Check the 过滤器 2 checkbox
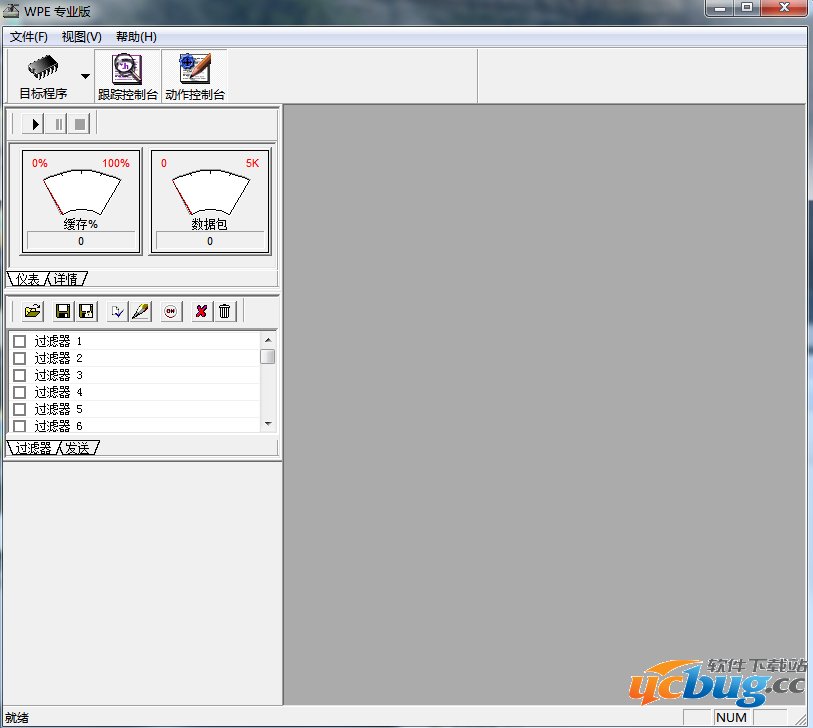Screen dimensions: 813x728 20,358
